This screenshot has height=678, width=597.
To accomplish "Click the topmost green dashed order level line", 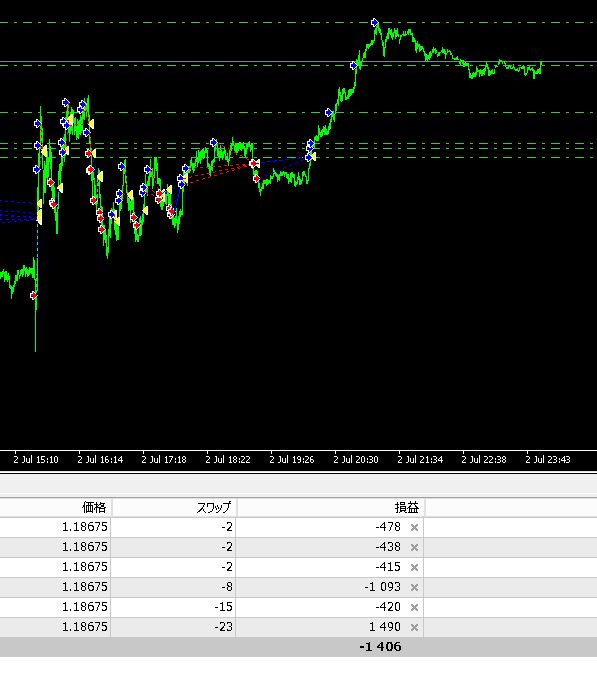I will 298,22.
